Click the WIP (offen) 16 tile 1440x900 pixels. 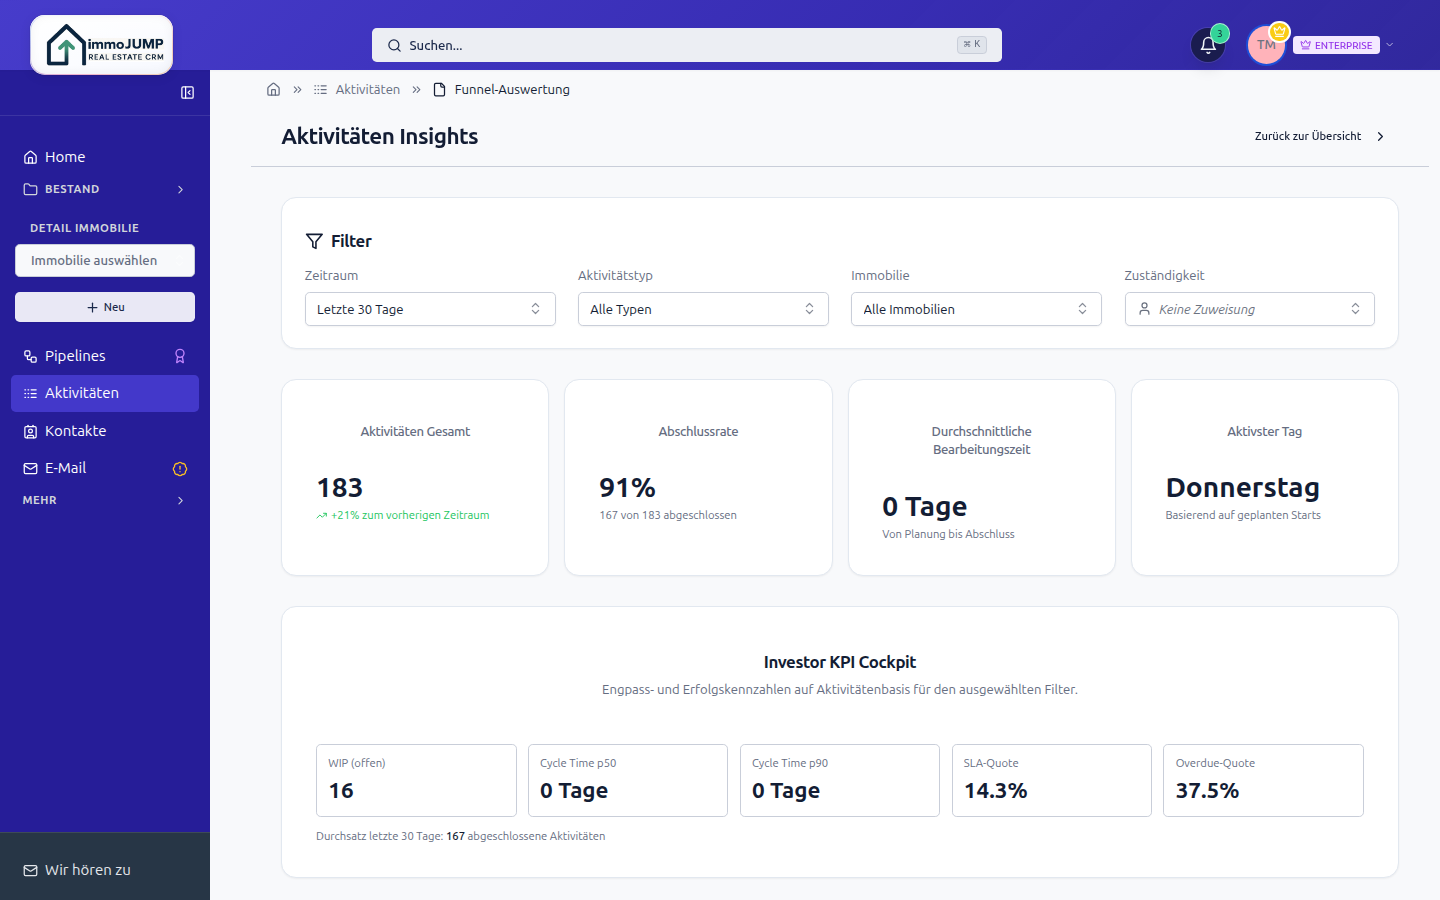click(416, 780)
